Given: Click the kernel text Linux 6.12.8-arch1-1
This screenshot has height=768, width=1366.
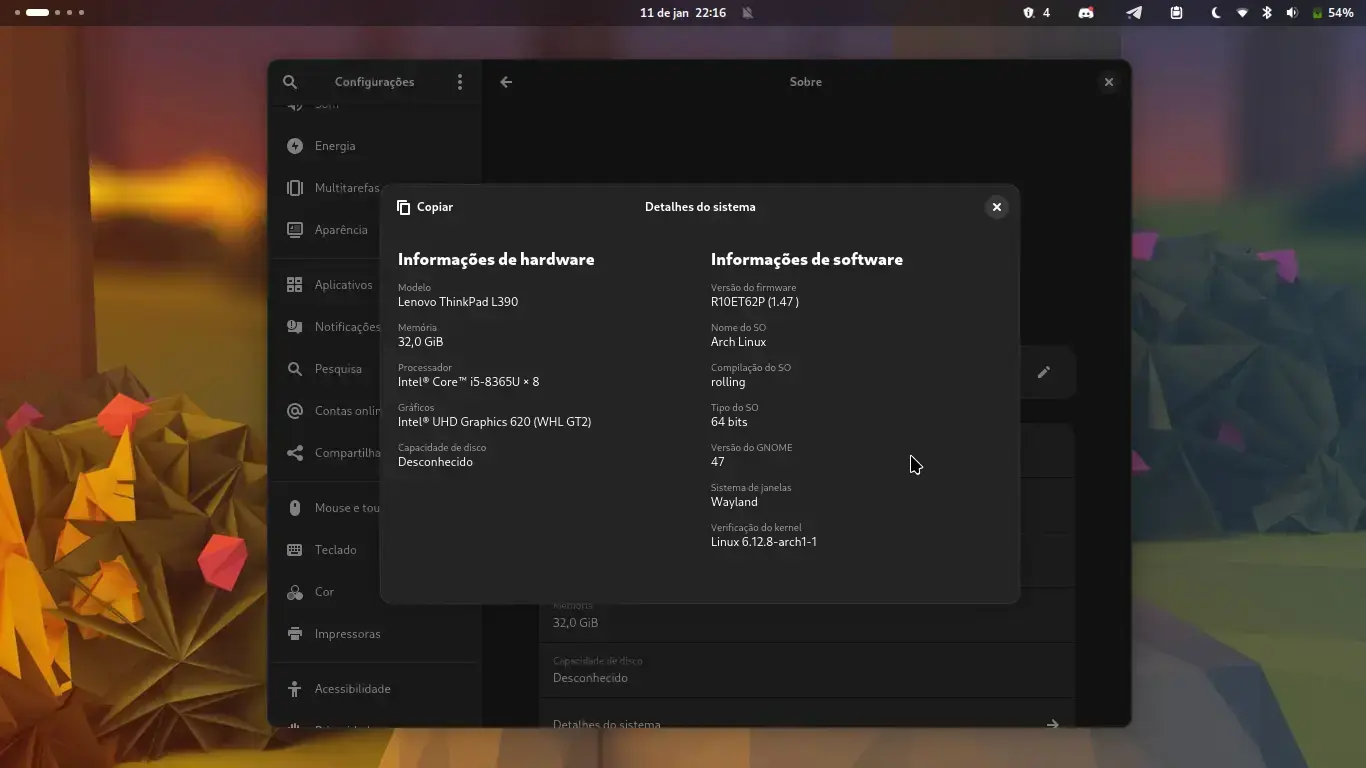Looking at the screenshot, I should click(x=764, y=542).
